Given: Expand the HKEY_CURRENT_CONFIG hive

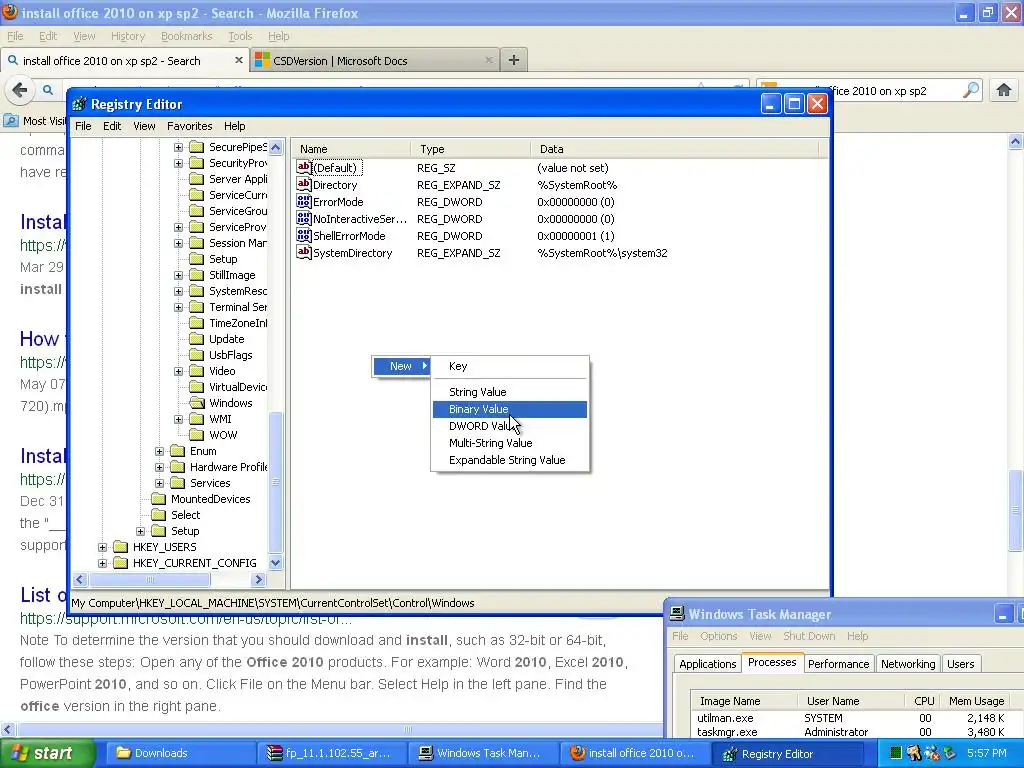Looking at the screenshot, I should tap(102, 563).
